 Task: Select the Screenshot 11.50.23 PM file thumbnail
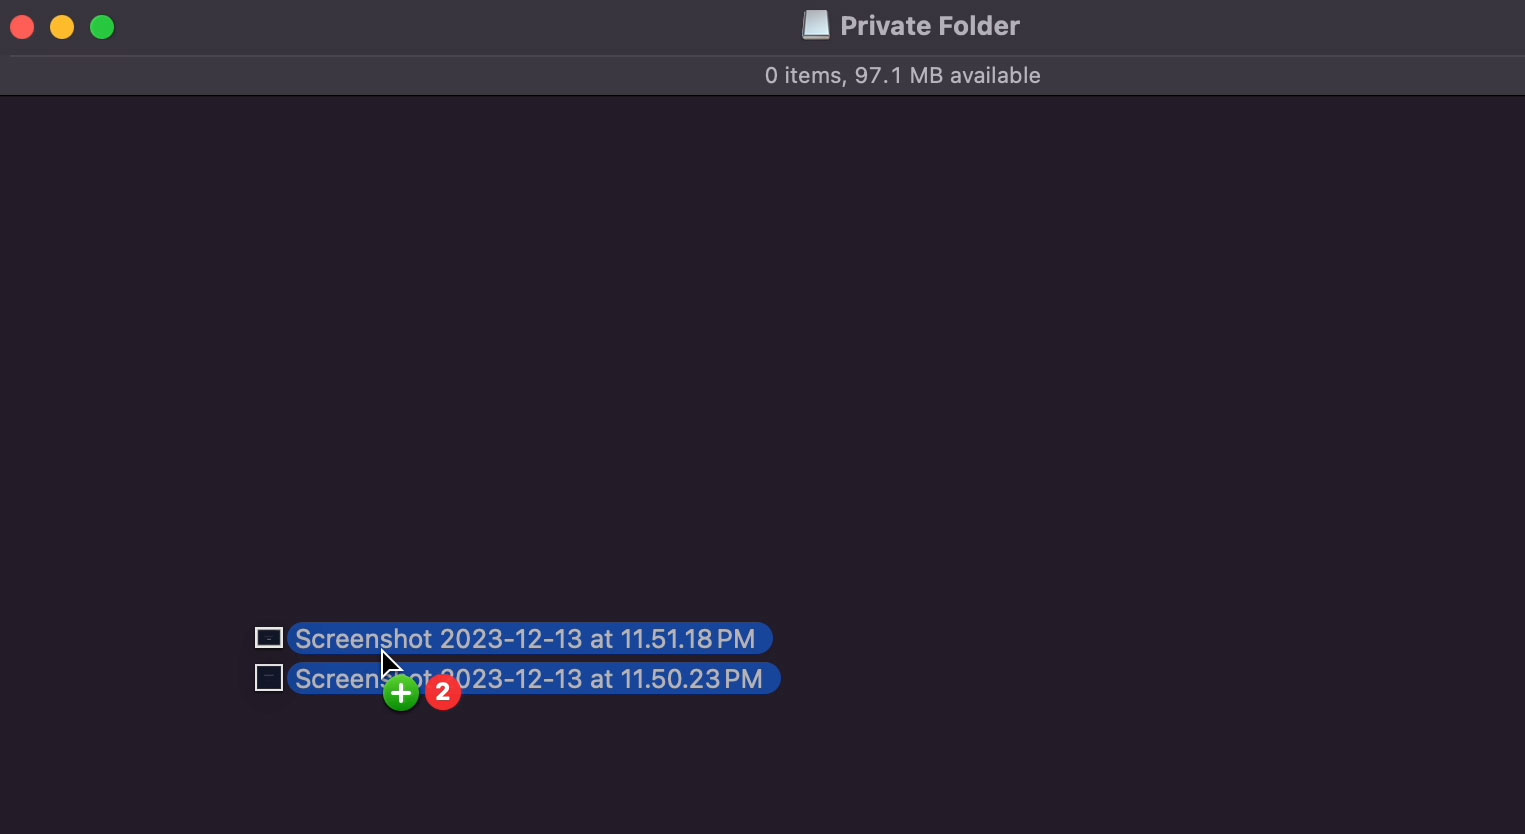(269, 678)
